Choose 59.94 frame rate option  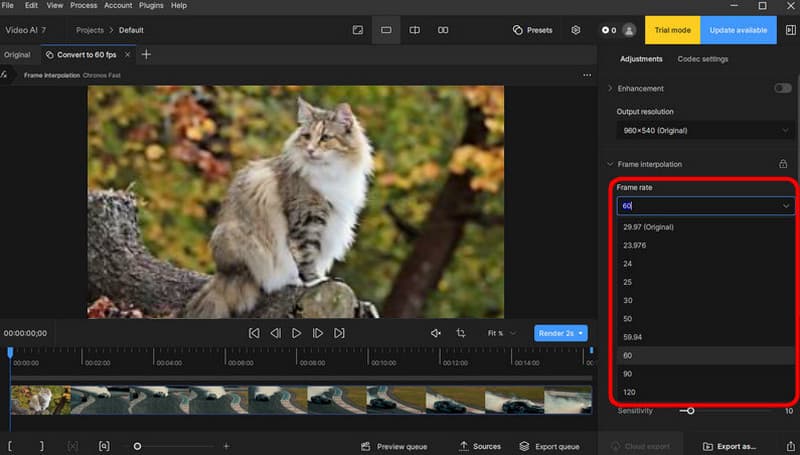tap(705, 337)
